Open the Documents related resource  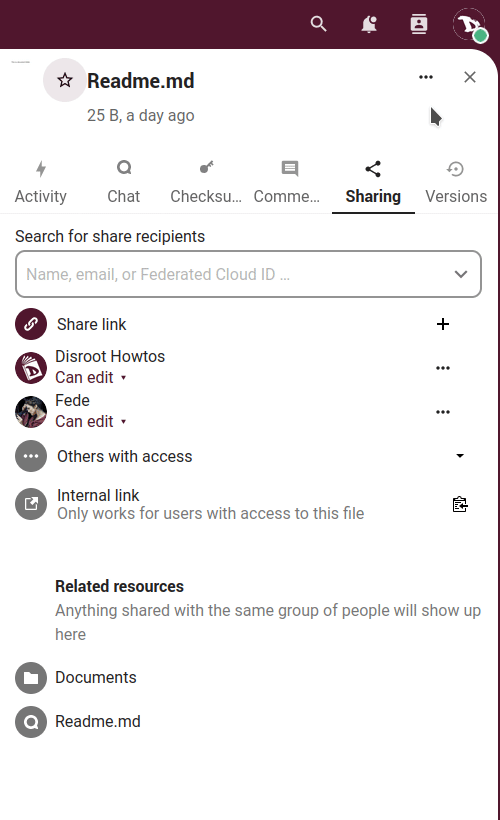point(95,678)
